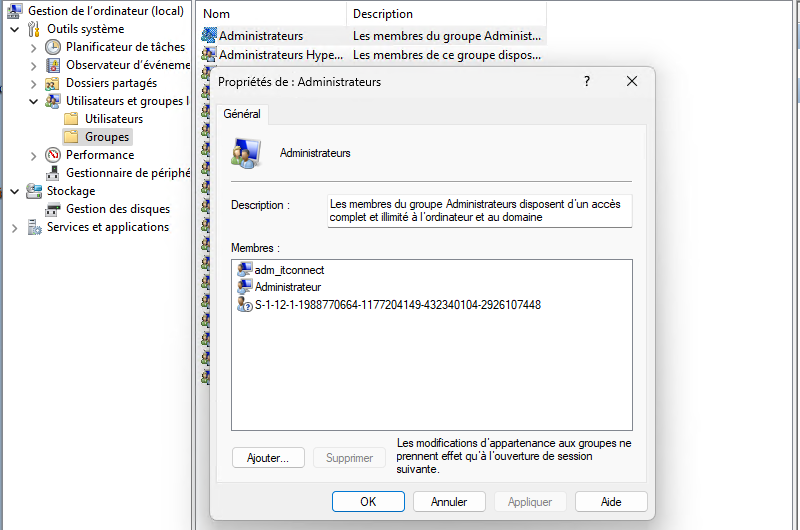Click the greyed Appliquer button
The height and width of the screenshot is (530, 800).
click(530, 501)
